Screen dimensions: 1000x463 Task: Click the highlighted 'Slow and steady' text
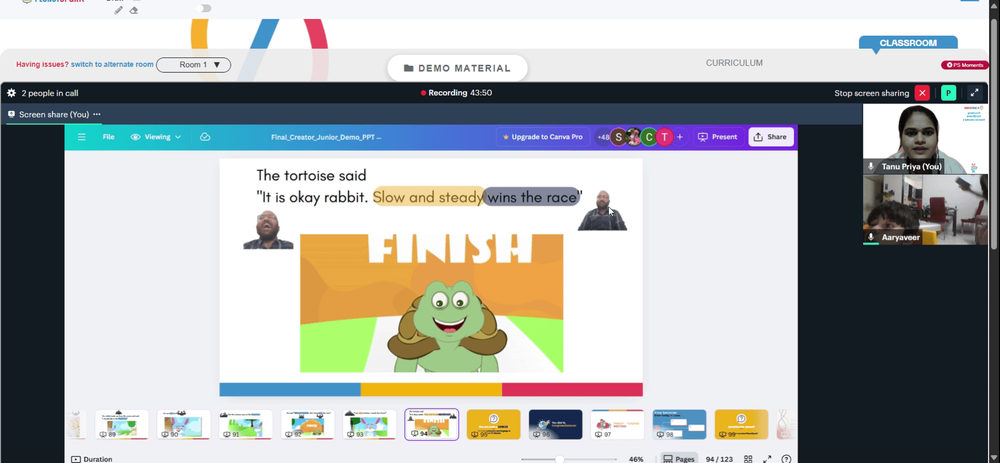428,197
